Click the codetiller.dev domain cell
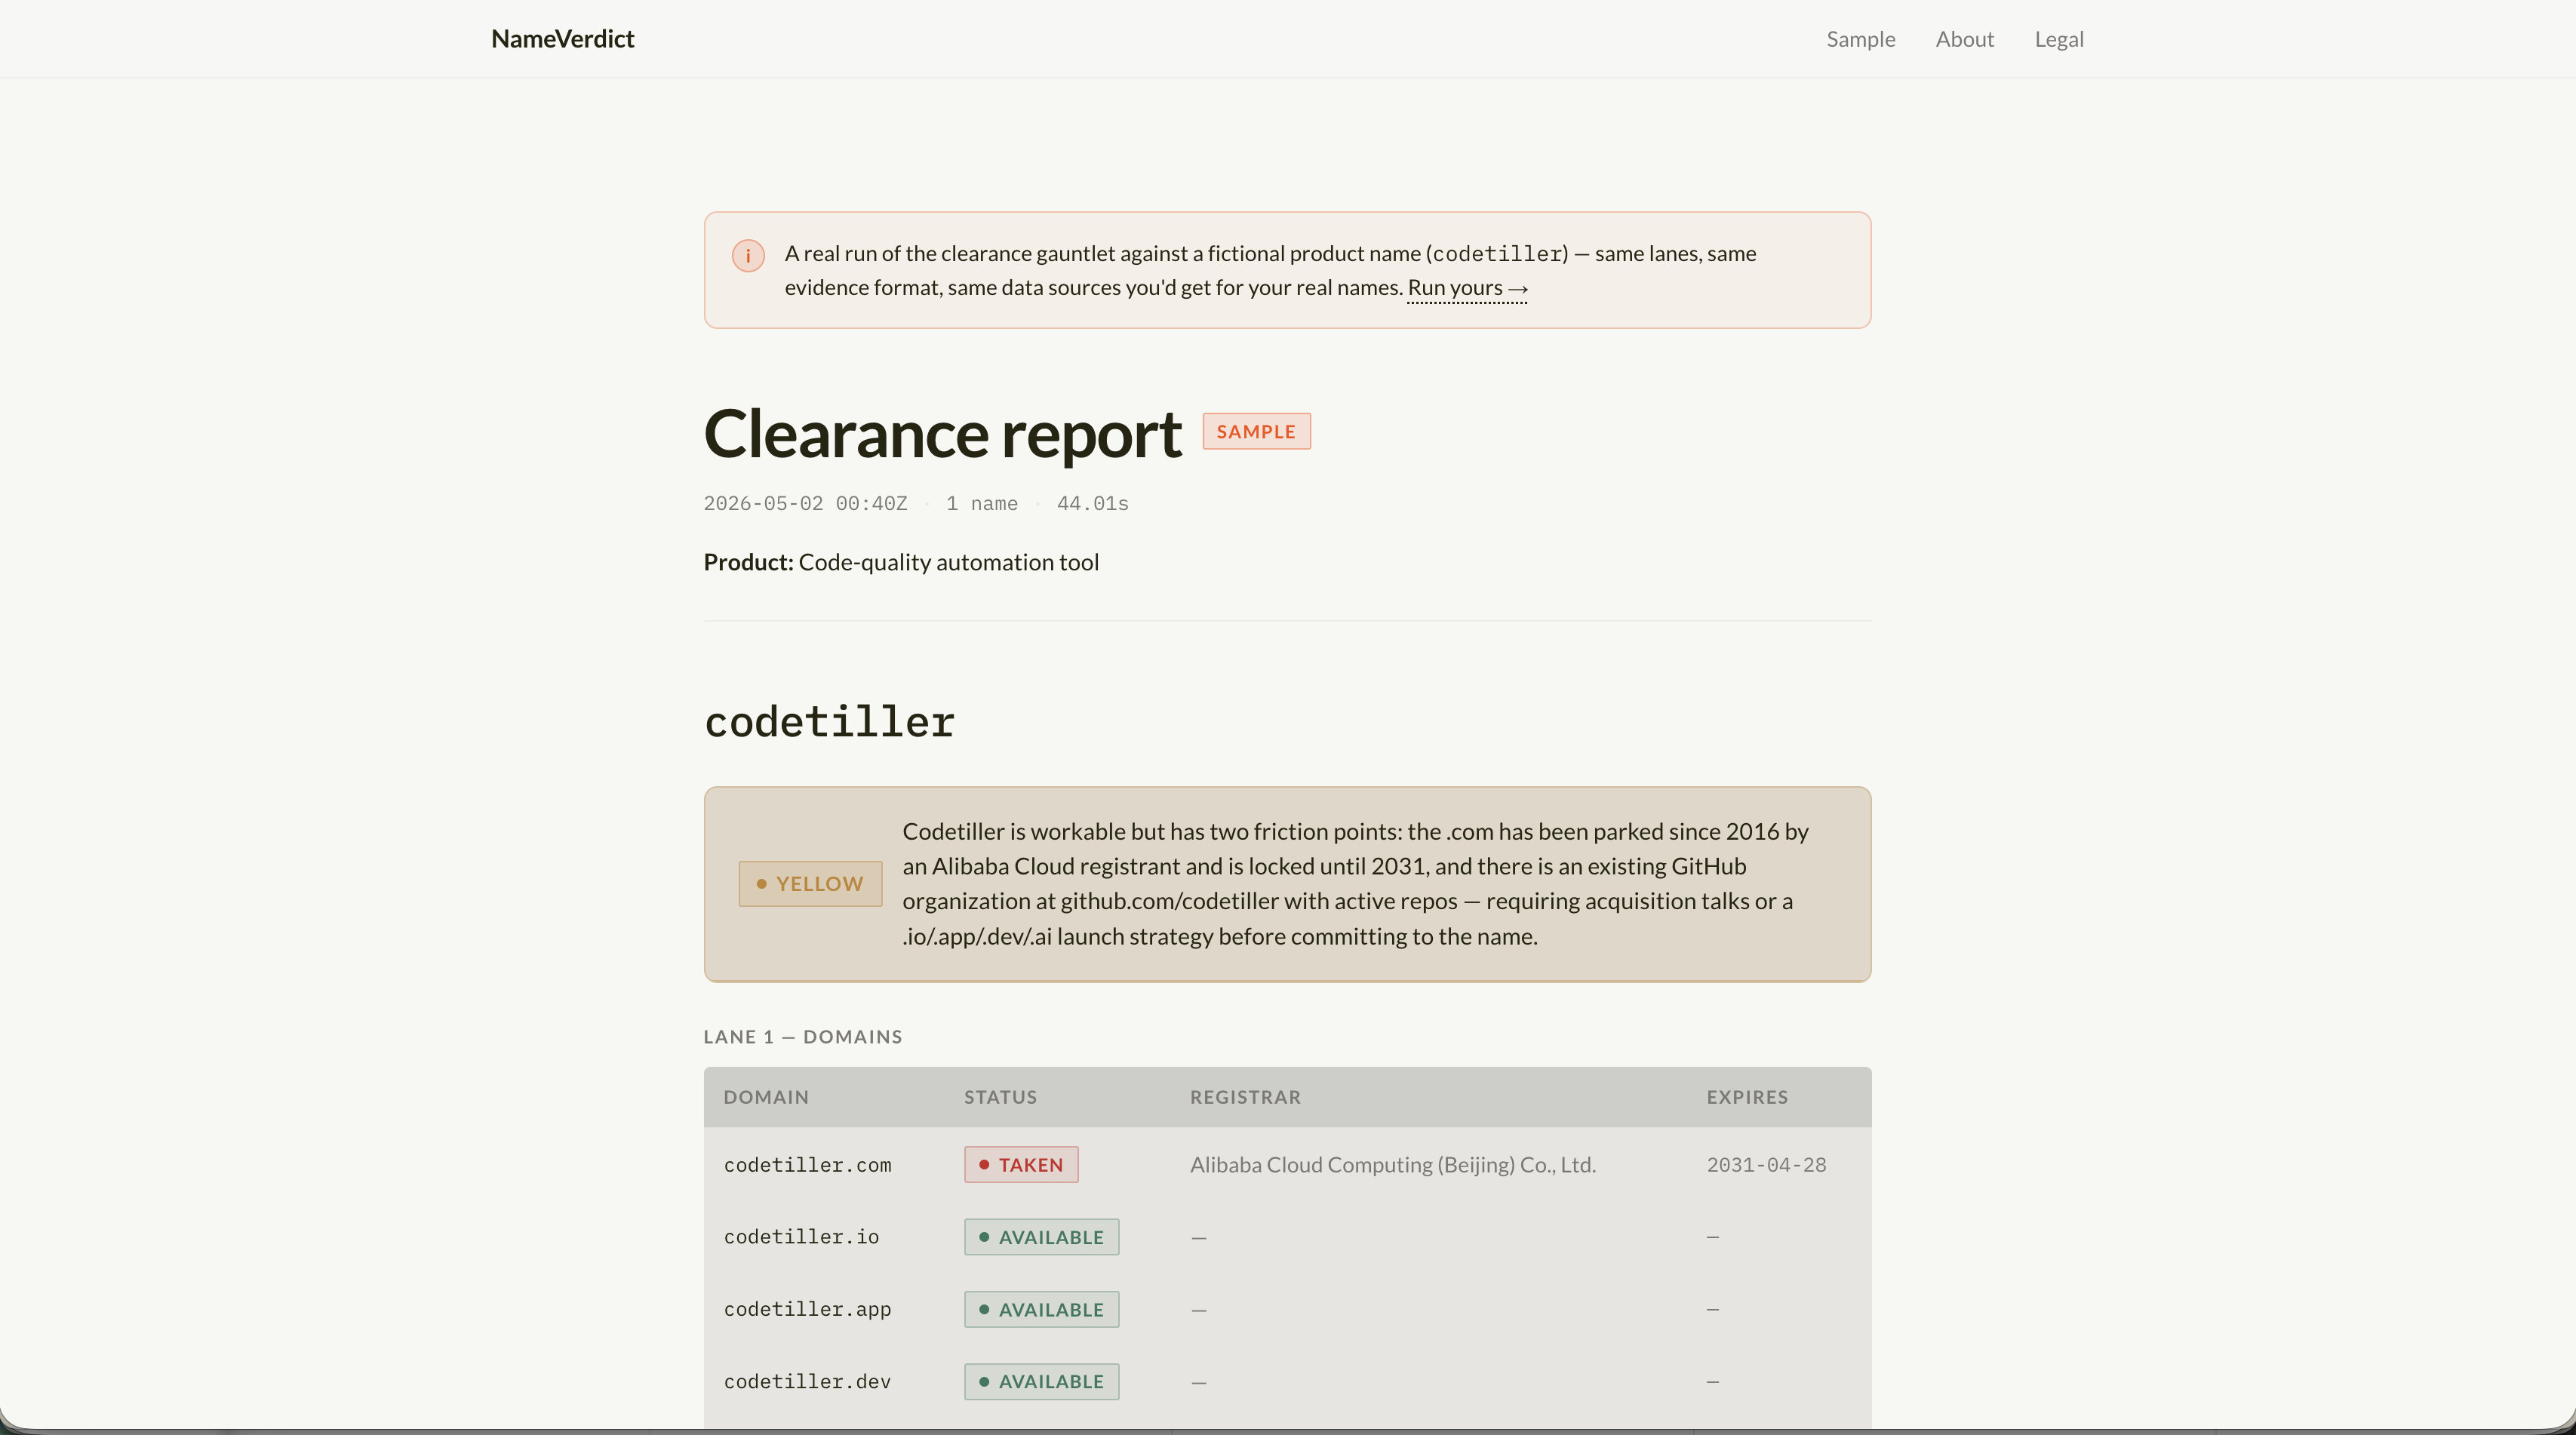The image size is (2576, 1435). point(807,1382)
